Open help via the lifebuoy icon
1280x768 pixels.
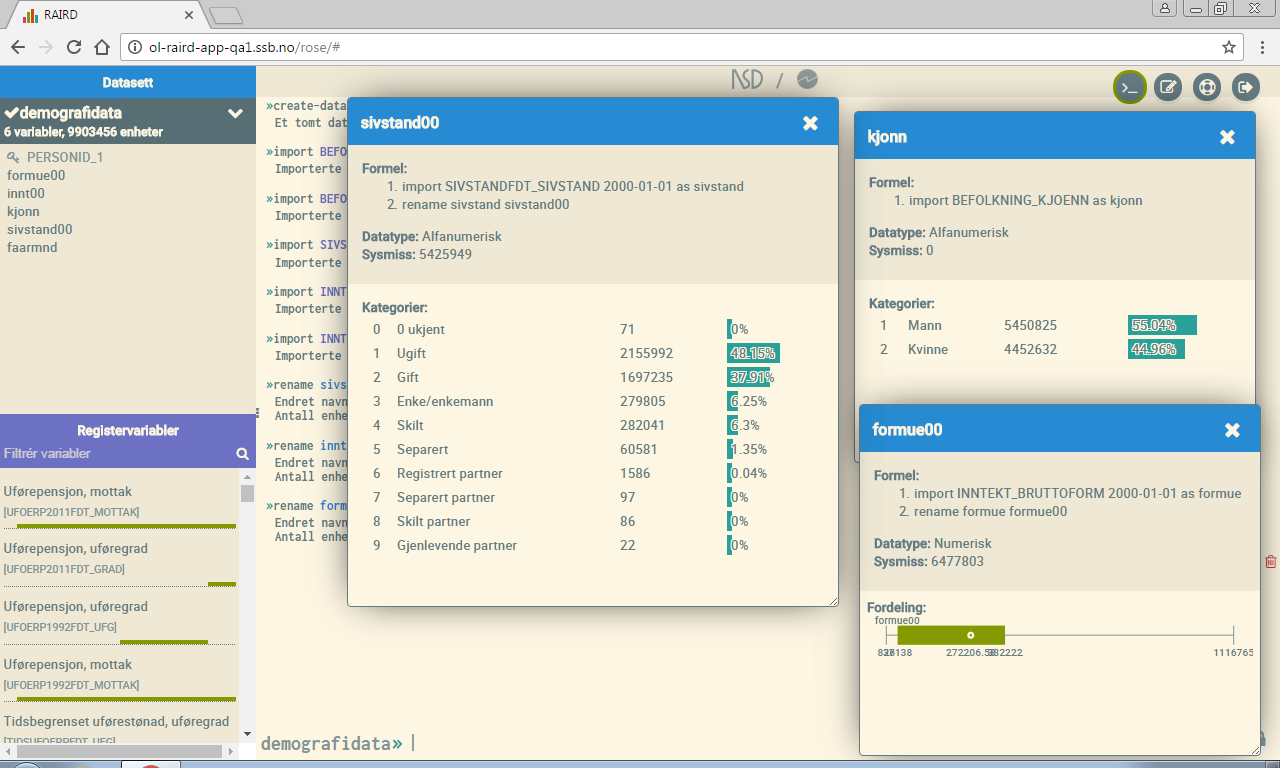pyautogui.click(x=1207, y=88)
